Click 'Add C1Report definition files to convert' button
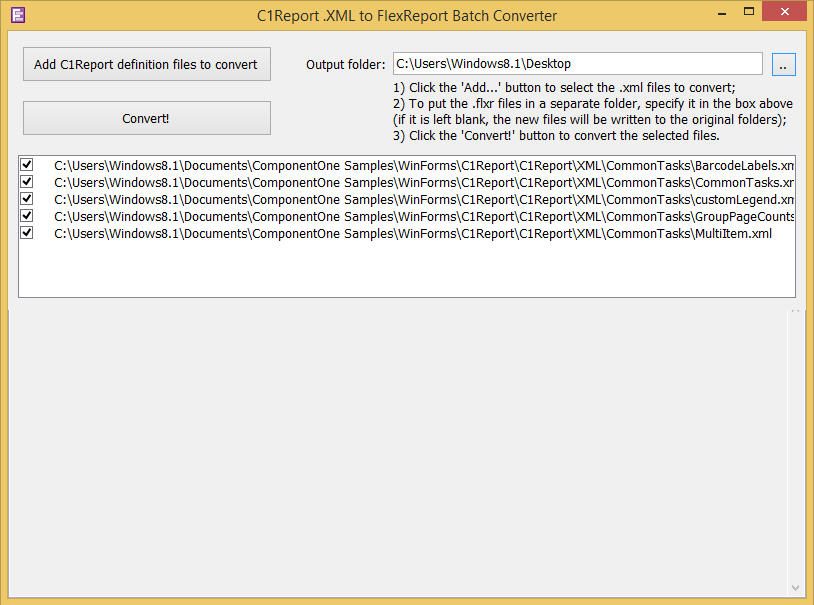 pos(147,64)
